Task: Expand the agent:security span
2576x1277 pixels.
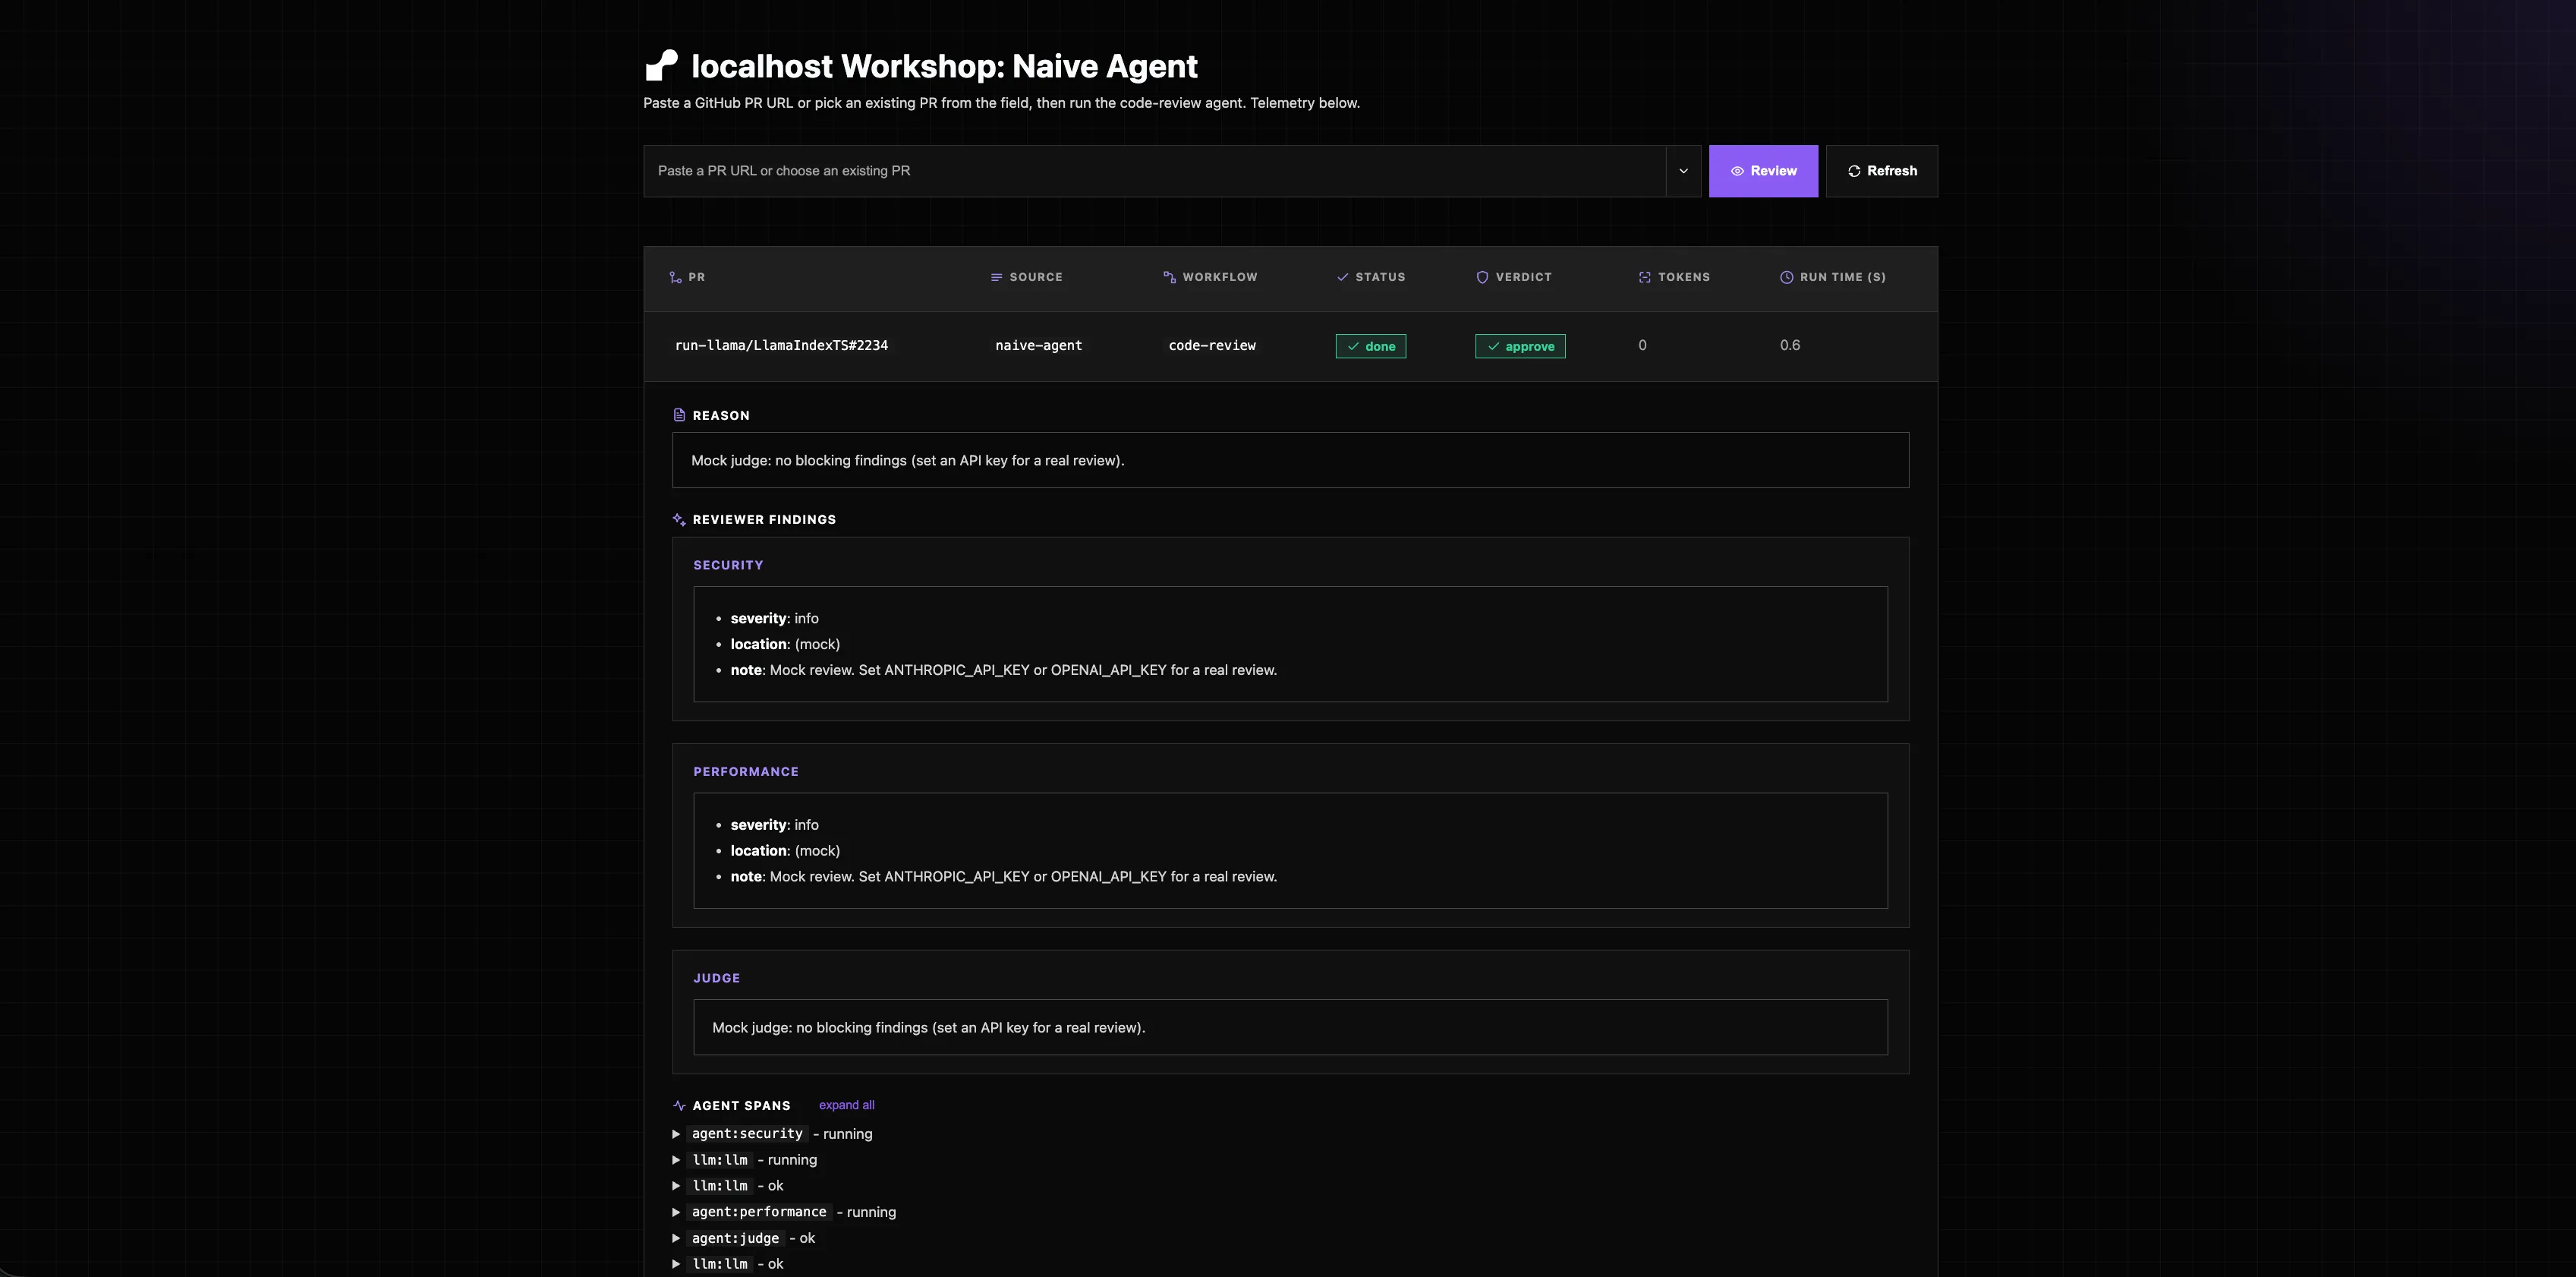Action: pos(676,1134)
